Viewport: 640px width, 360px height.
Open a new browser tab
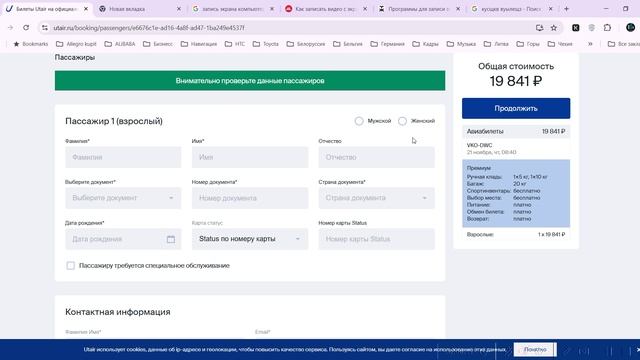567,9
